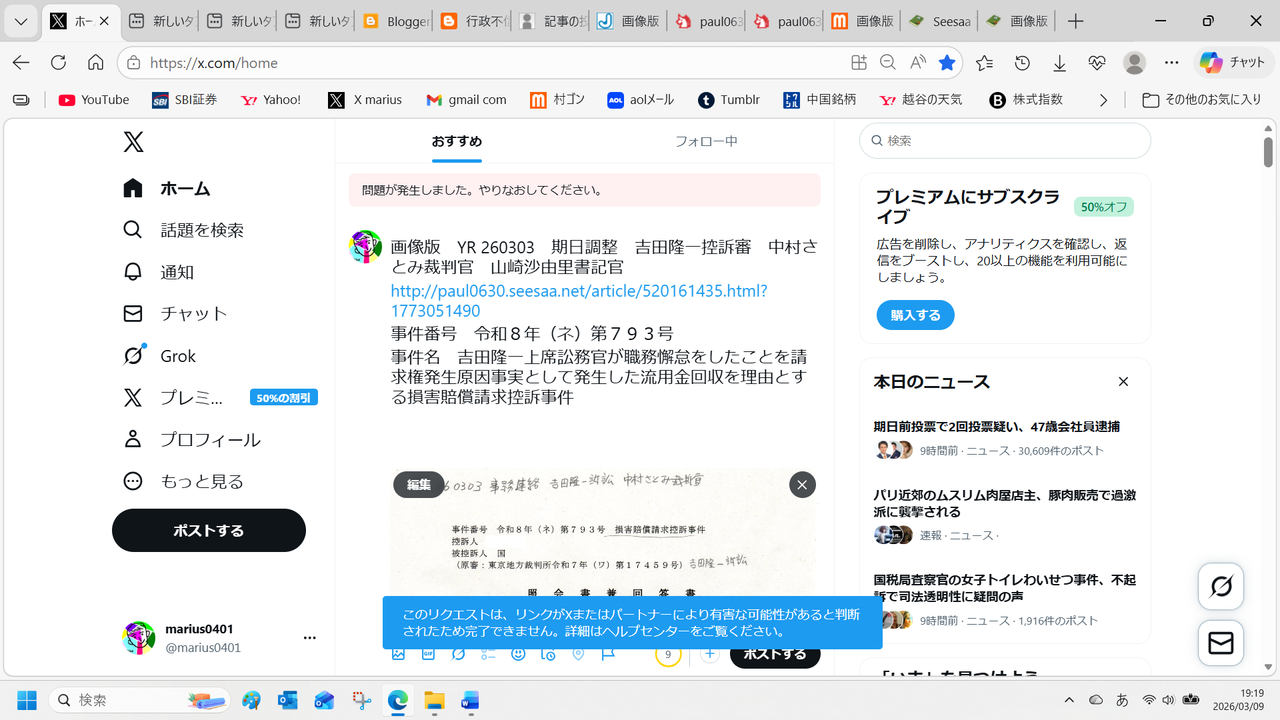Switch to Blogger browser tab
The image size is (1280, 720).
tap(392, 21)
